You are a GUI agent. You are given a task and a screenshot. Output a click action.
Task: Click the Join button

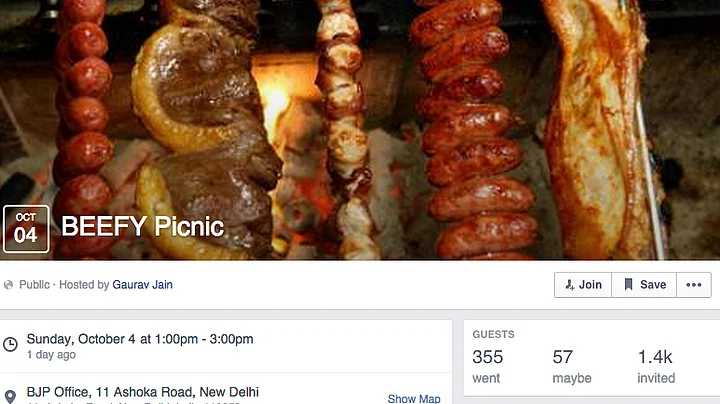(x=583, y=285)
